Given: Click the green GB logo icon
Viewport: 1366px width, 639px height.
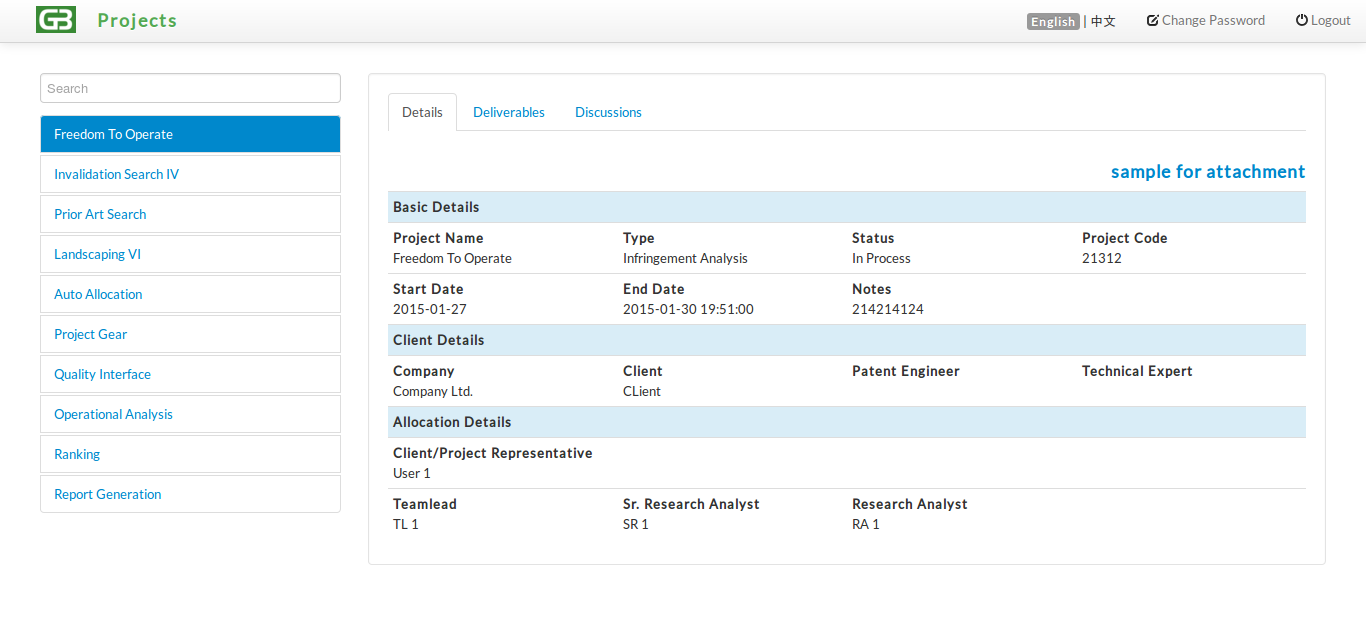Looking at the screenshot, I should tap(56, 19).
